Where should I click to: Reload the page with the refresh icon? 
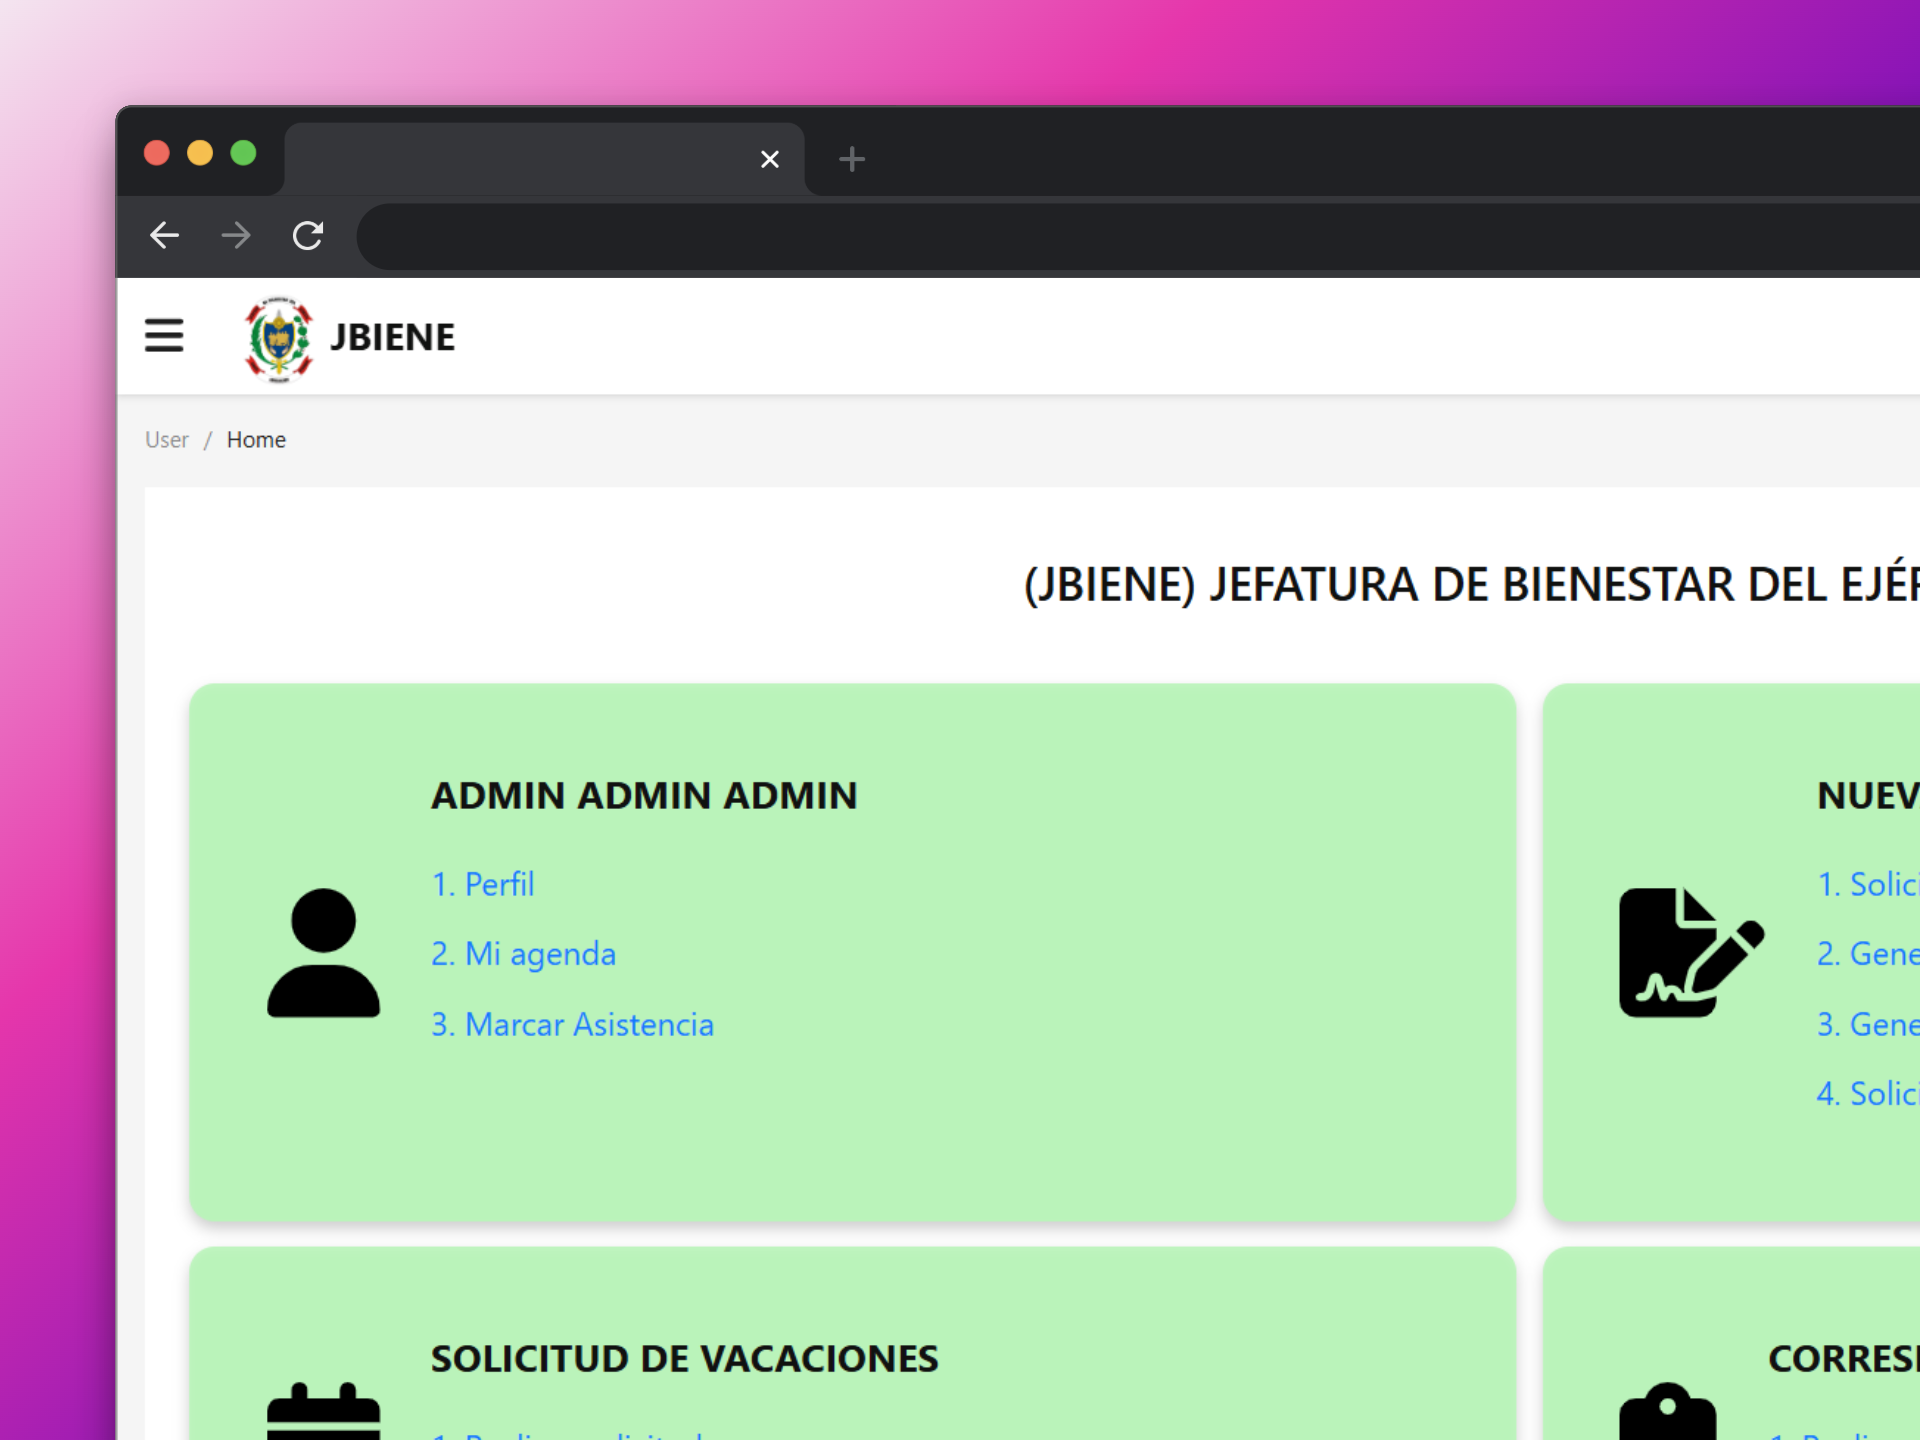coord(308,236)
